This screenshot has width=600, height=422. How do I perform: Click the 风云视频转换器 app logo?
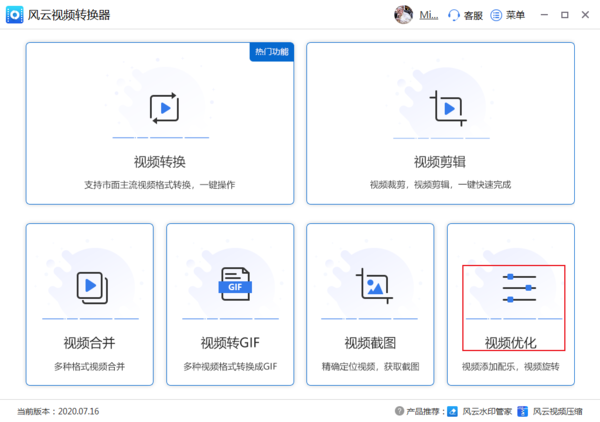[x=14, y=15]
